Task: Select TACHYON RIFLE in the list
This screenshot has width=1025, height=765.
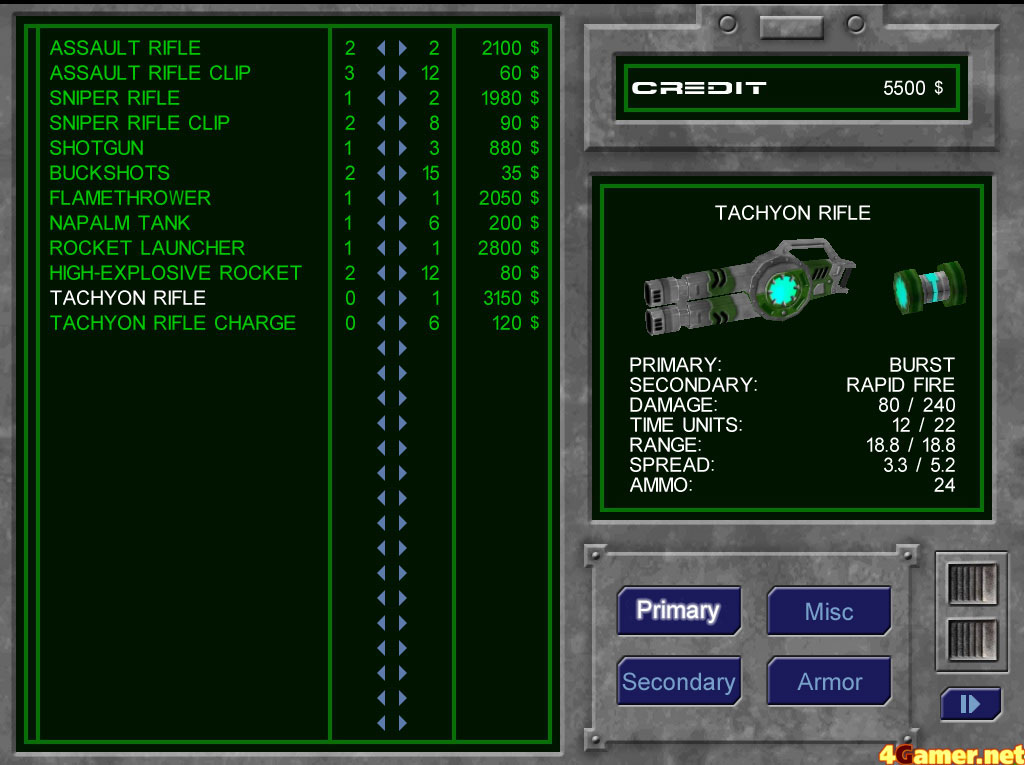Action: pos(127,298)
